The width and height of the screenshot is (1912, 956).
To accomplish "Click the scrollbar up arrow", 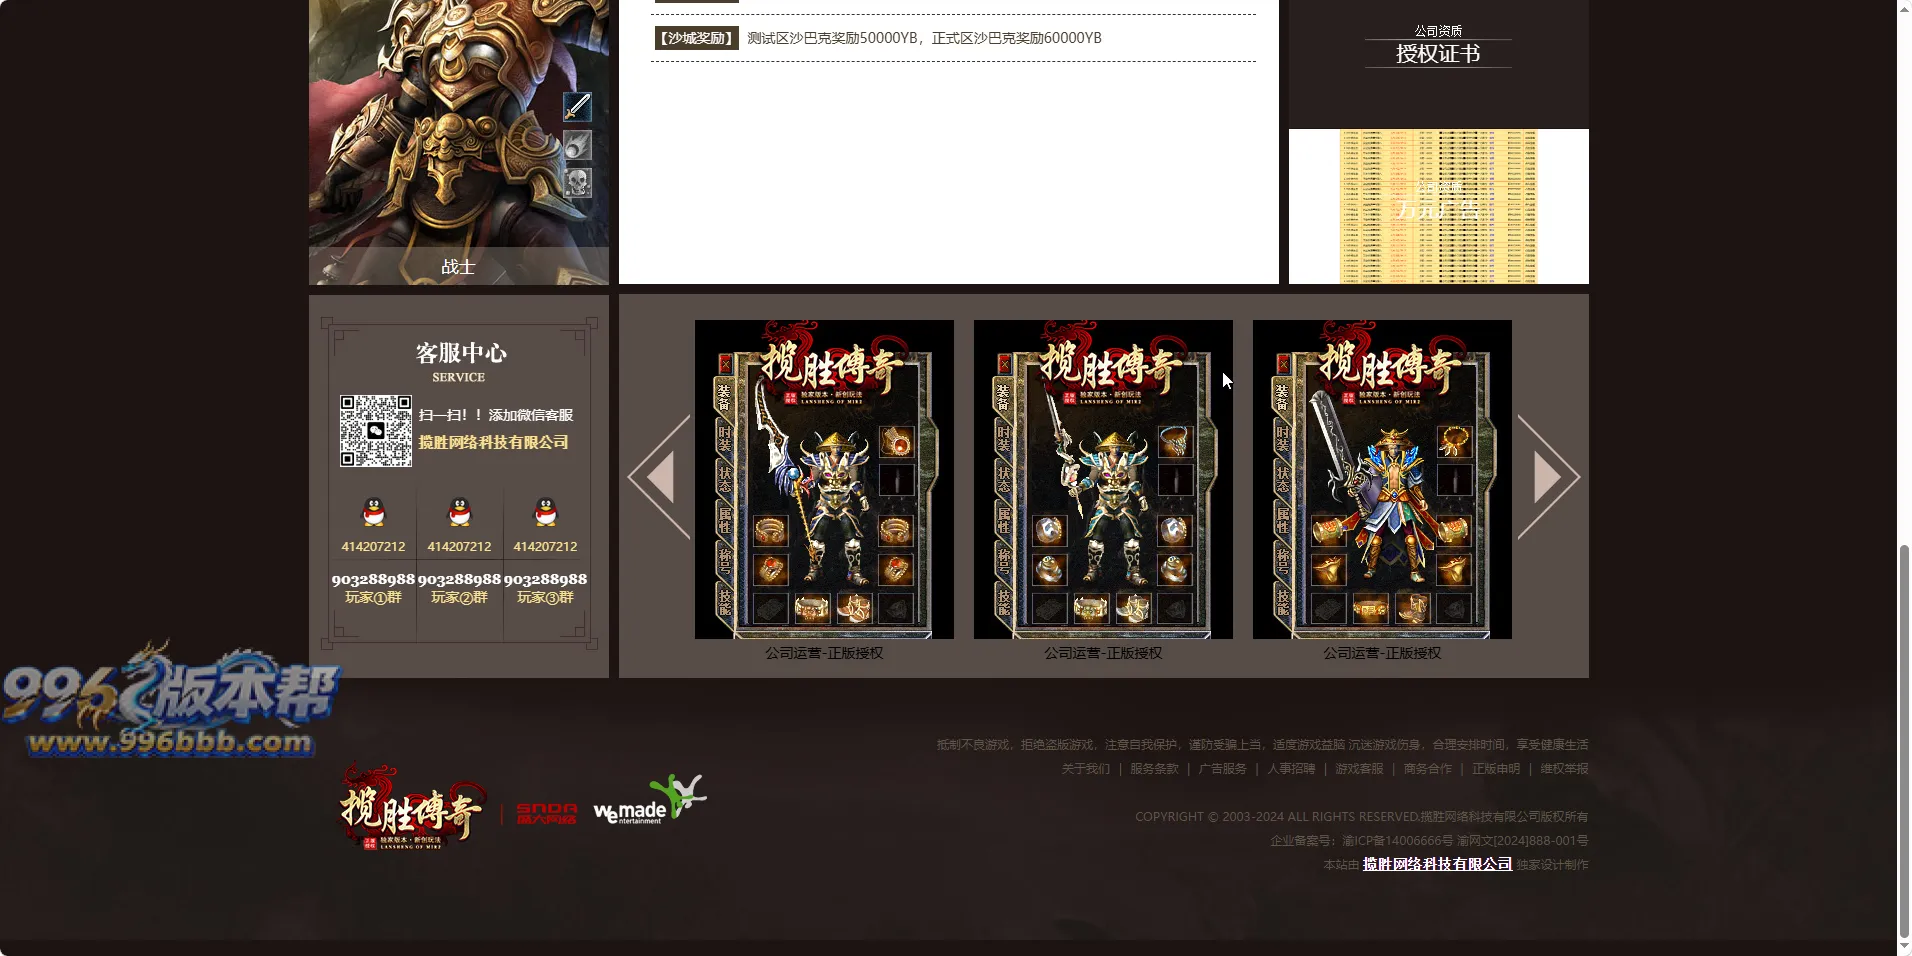I will tap(1904, 8).
